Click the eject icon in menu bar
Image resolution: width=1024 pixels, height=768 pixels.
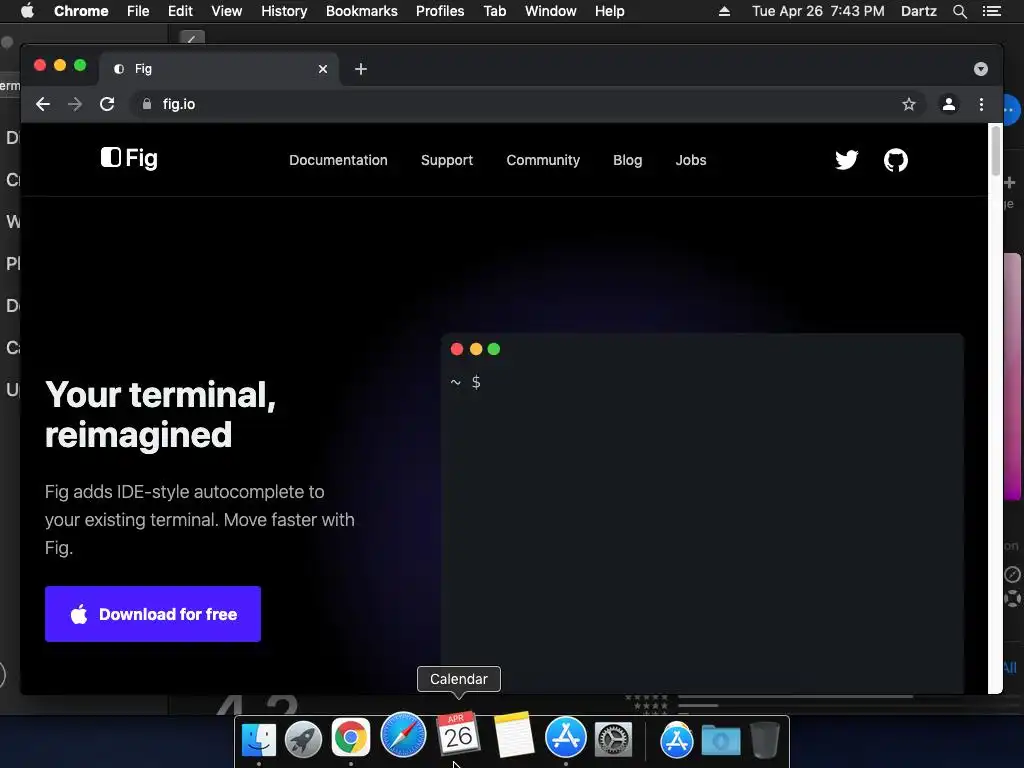[x=724, y=11]
